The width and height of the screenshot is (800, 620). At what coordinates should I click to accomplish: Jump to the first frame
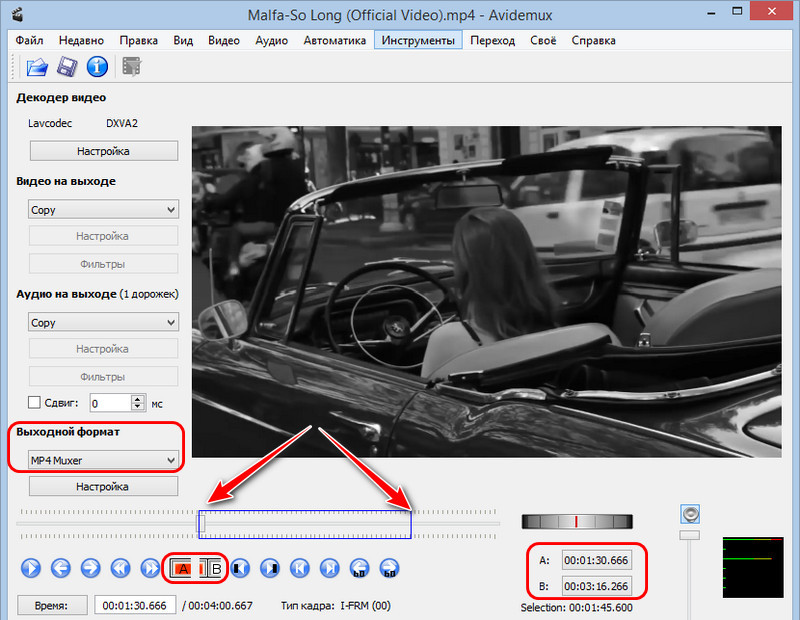coord(300,568)
